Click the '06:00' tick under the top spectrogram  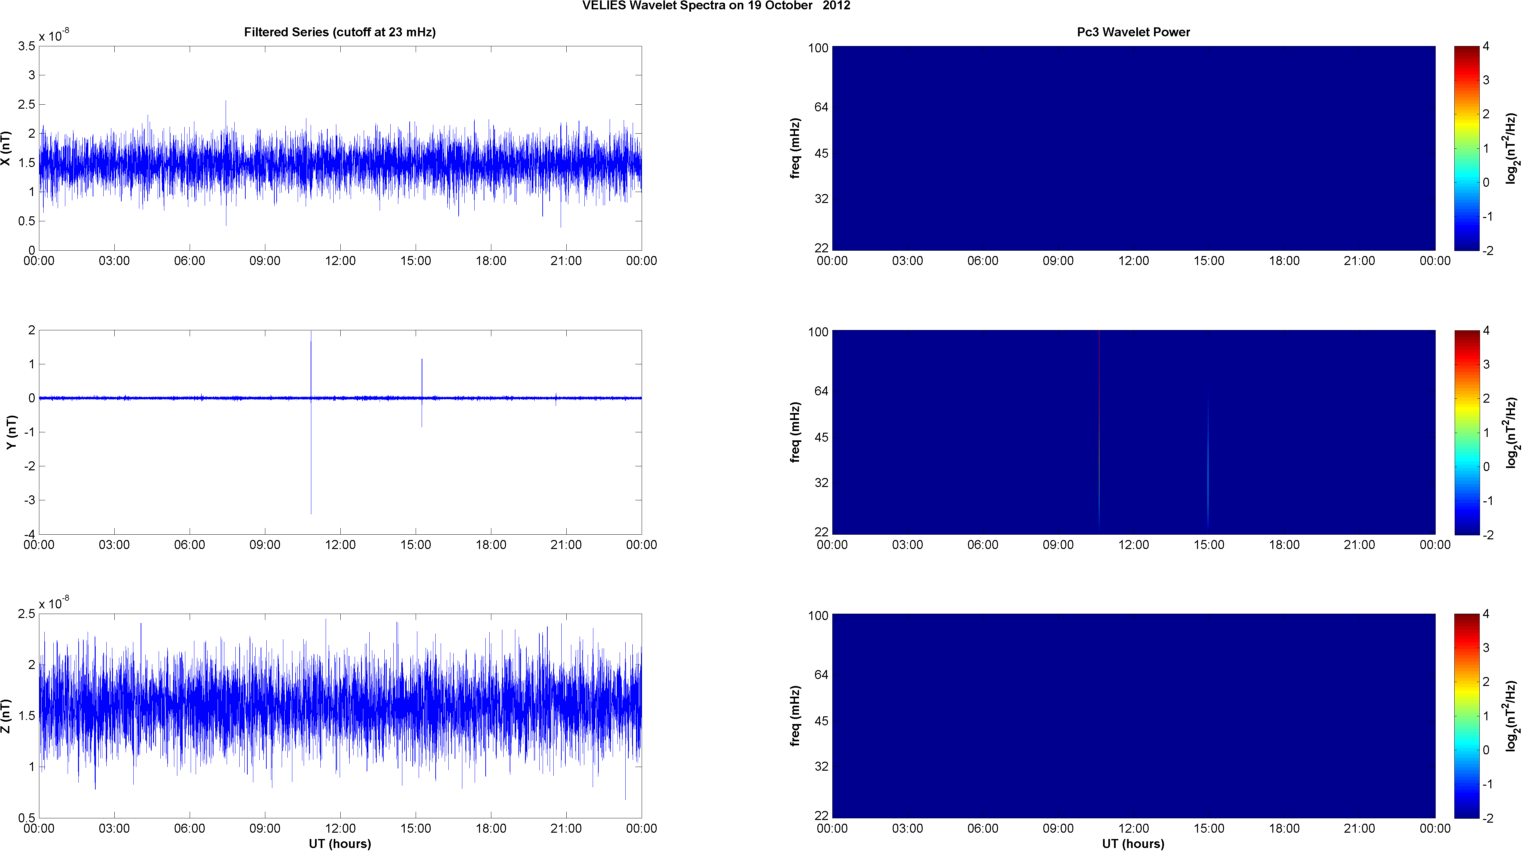click(x=983, y=261)
